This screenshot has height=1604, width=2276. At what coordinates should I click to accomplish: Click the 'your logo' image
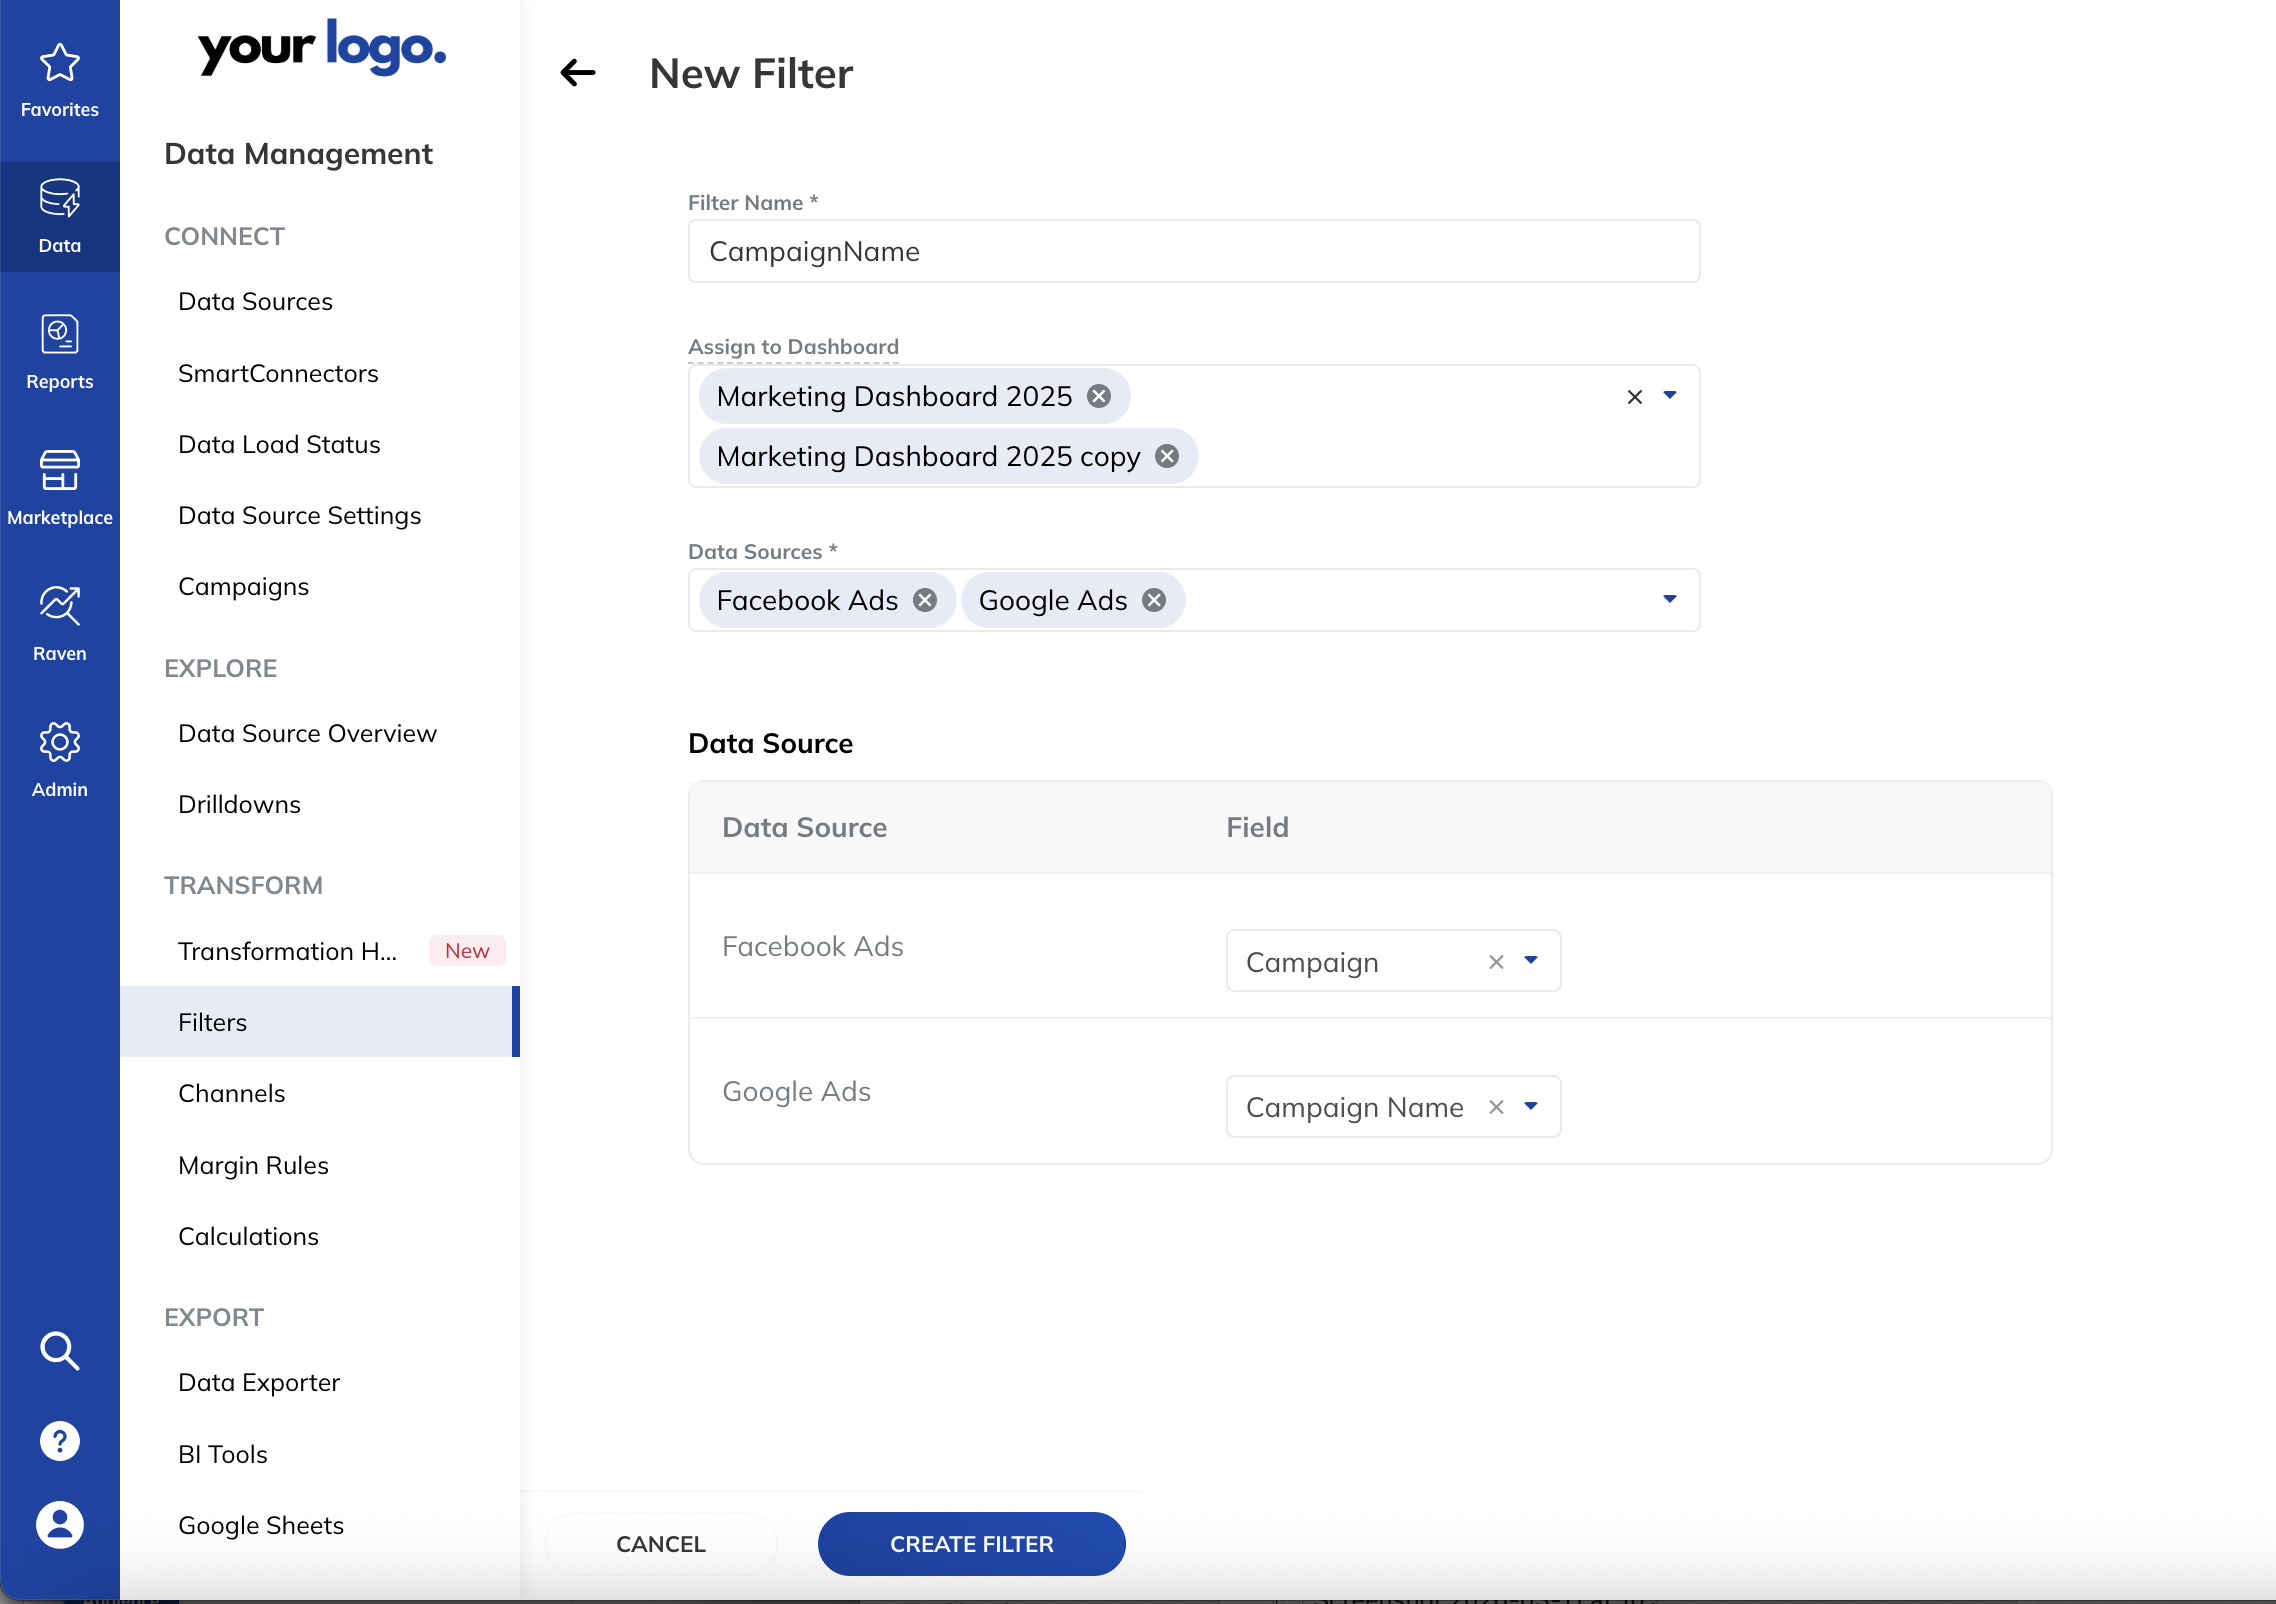321,47
